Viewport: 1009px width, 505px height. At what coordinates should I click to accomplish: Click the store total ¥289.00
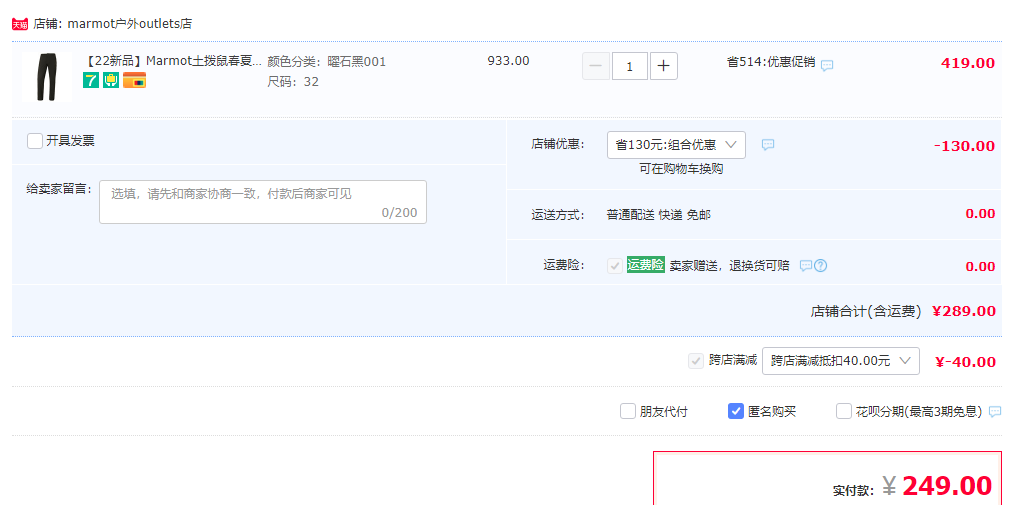click(x=964, y=311)
